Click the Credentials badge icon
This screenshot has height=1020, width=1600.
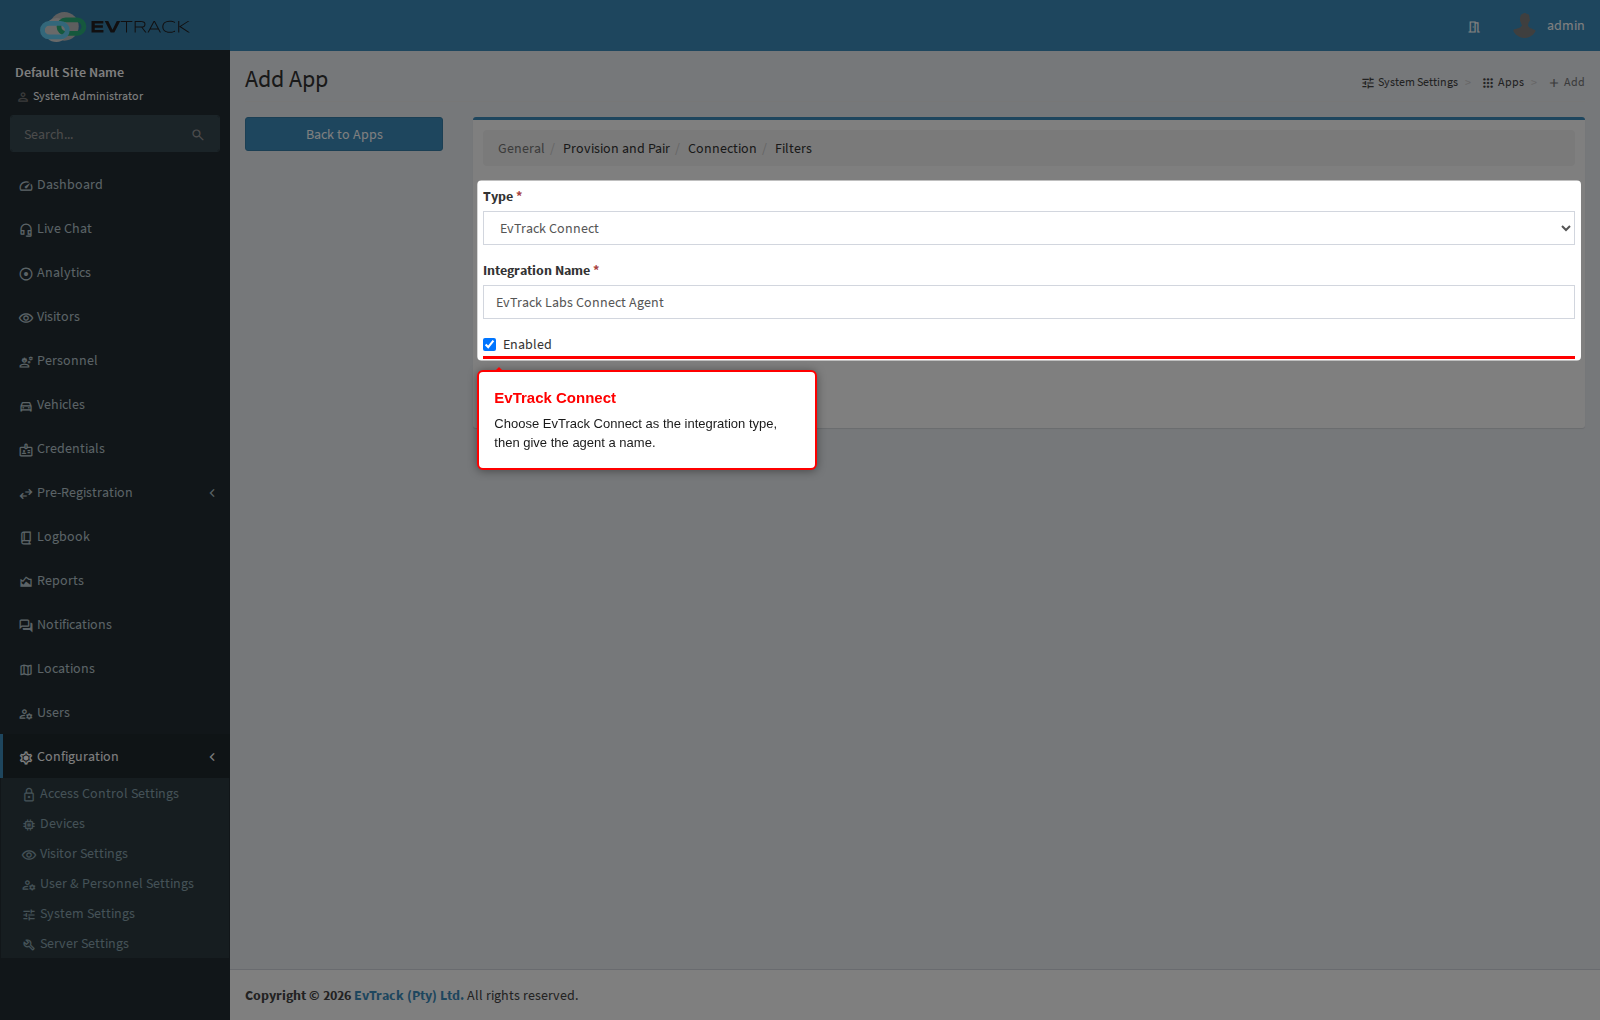26,450
